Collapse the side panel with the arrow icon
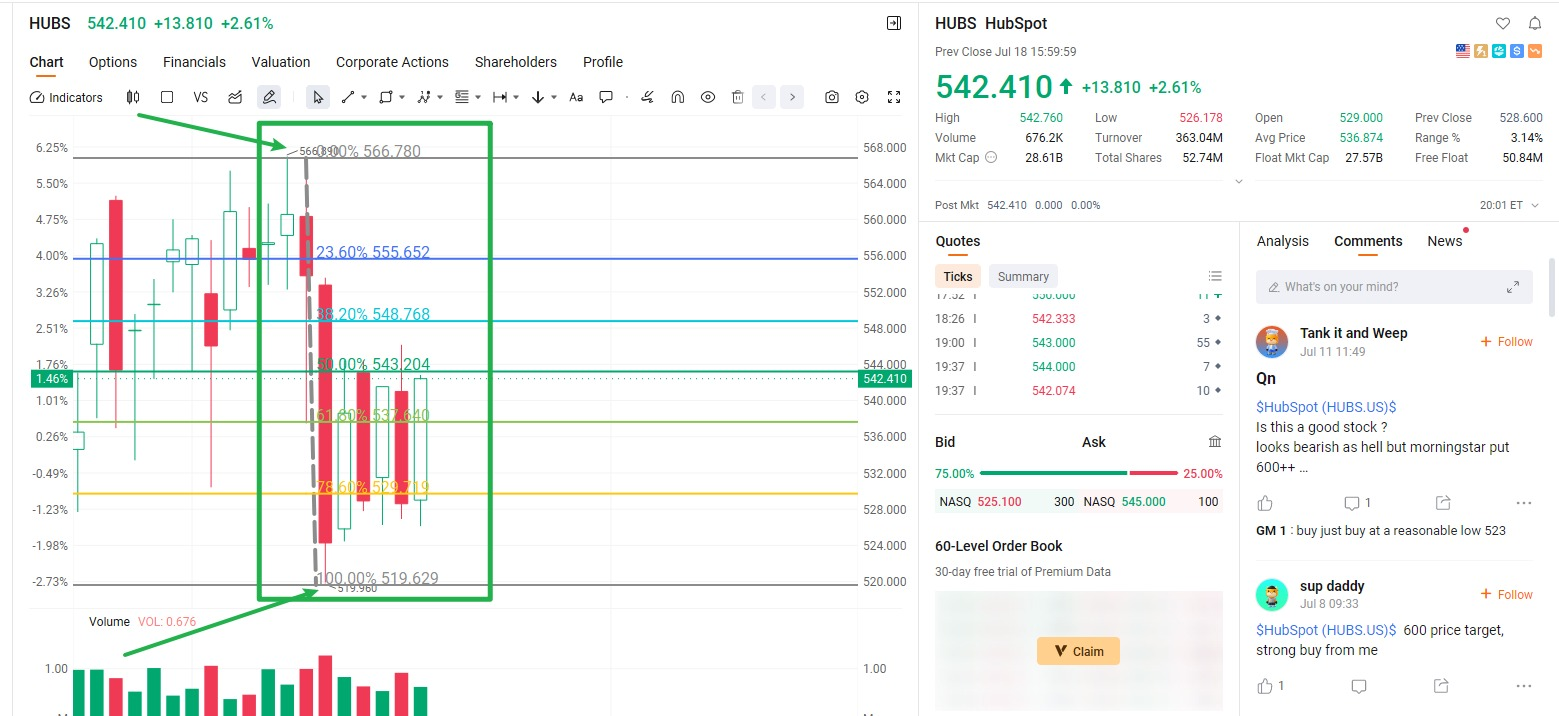The image size is (1559, 716). pyautogui.click(x=894, y=23)
